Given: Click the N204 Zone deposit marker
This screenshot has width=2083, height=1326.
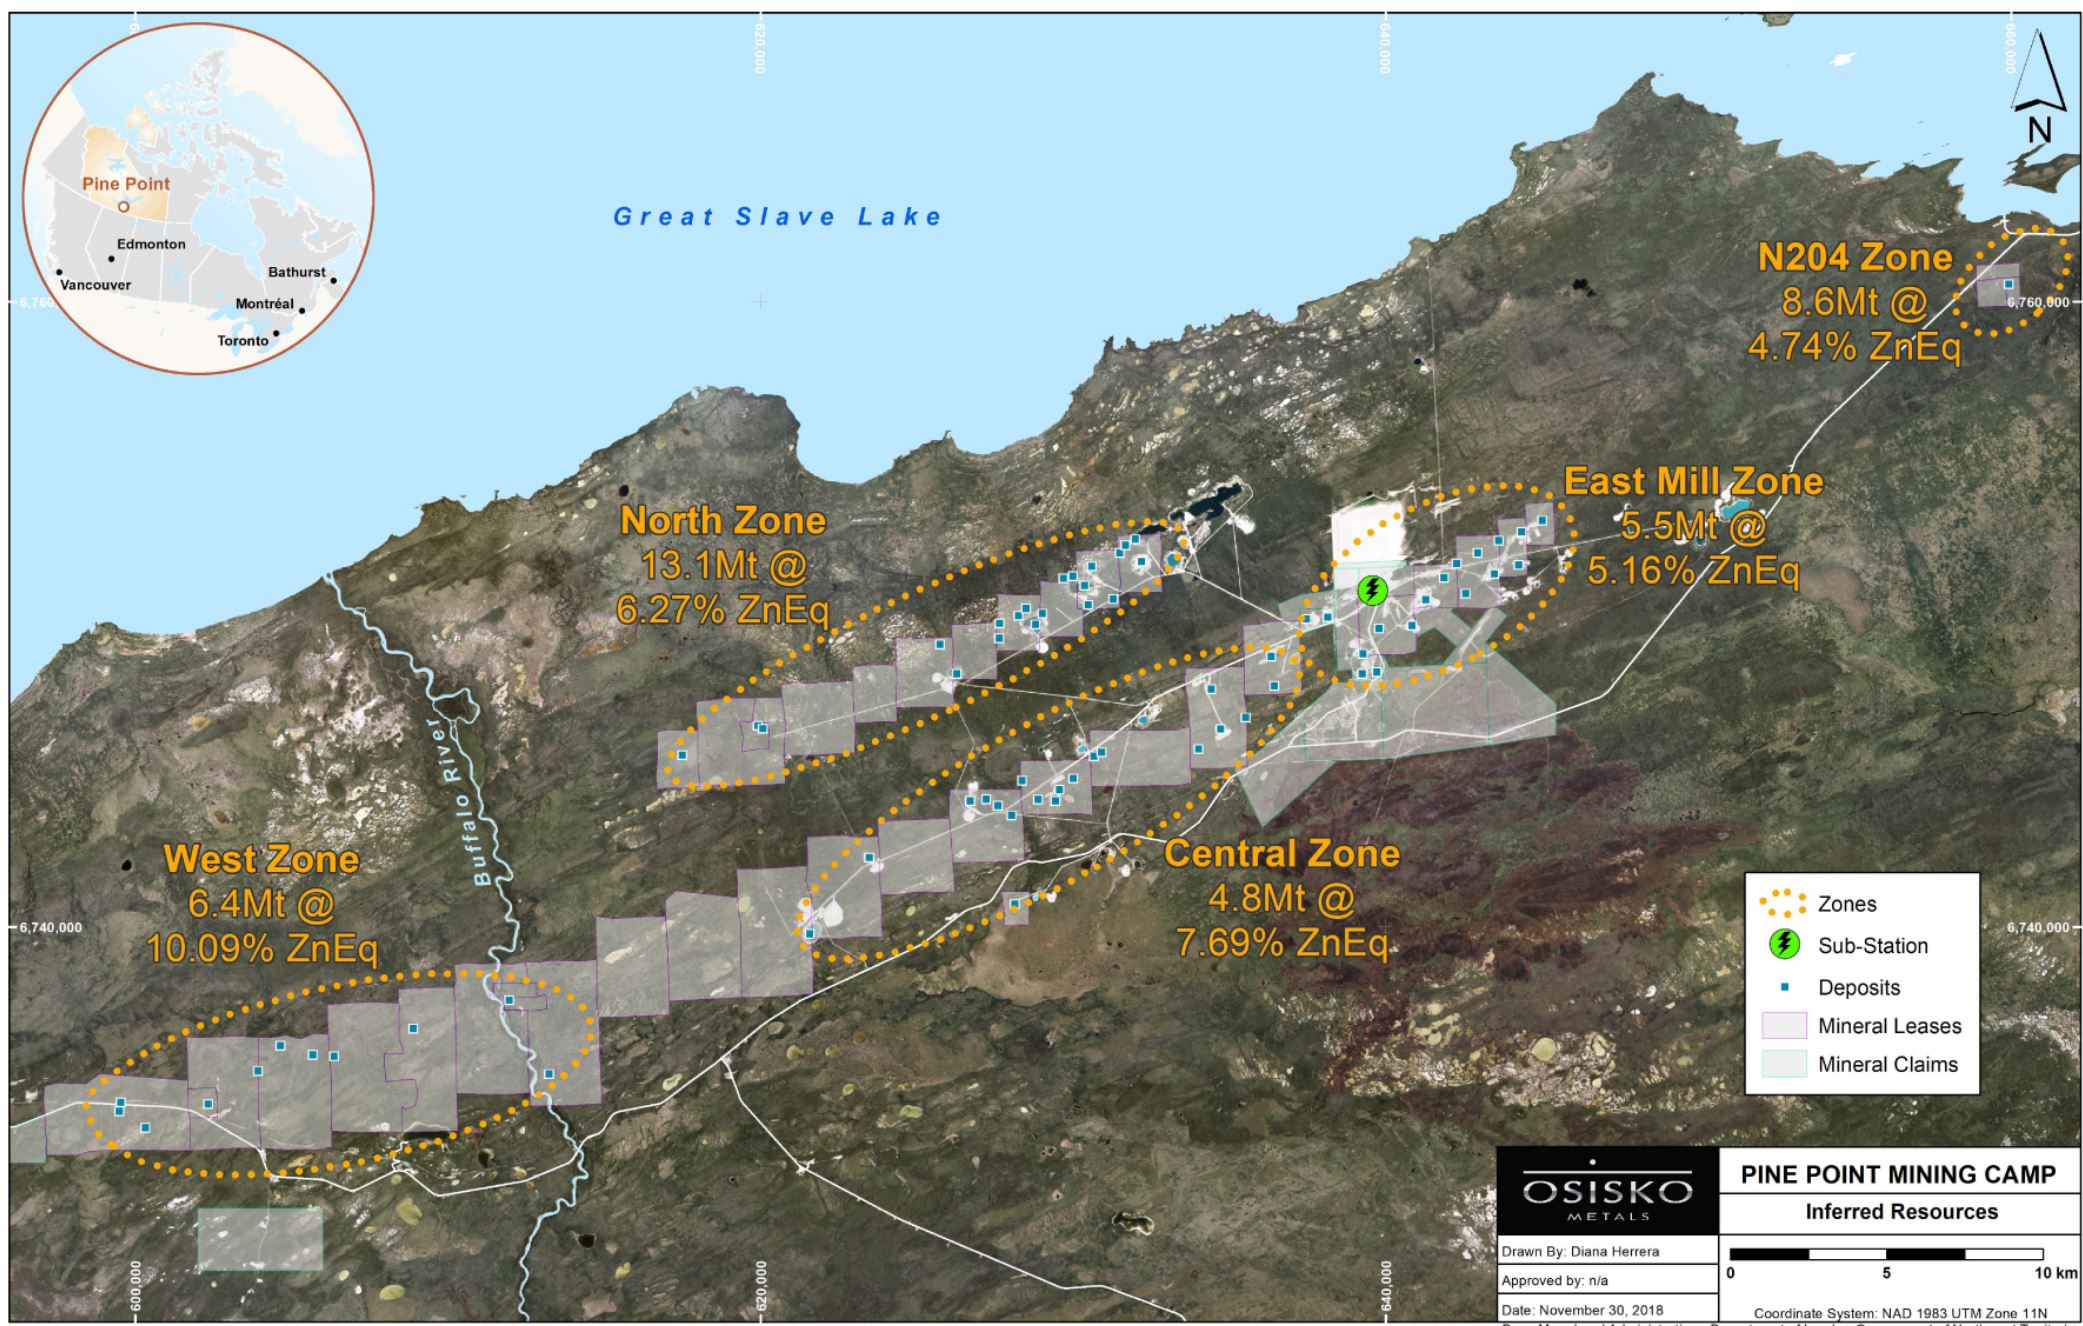Looking at the screenshot, I should (2007, 284).
